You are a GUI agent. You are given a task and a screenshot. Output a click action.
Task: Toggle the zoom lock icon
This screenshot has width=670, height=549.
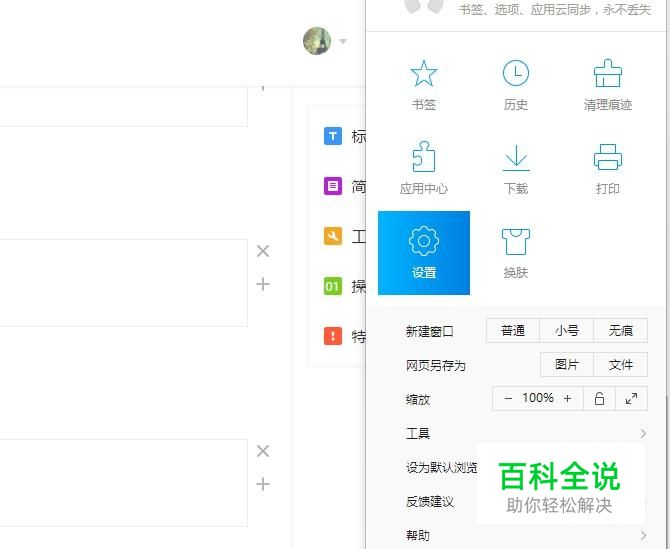tap(599, 399)
